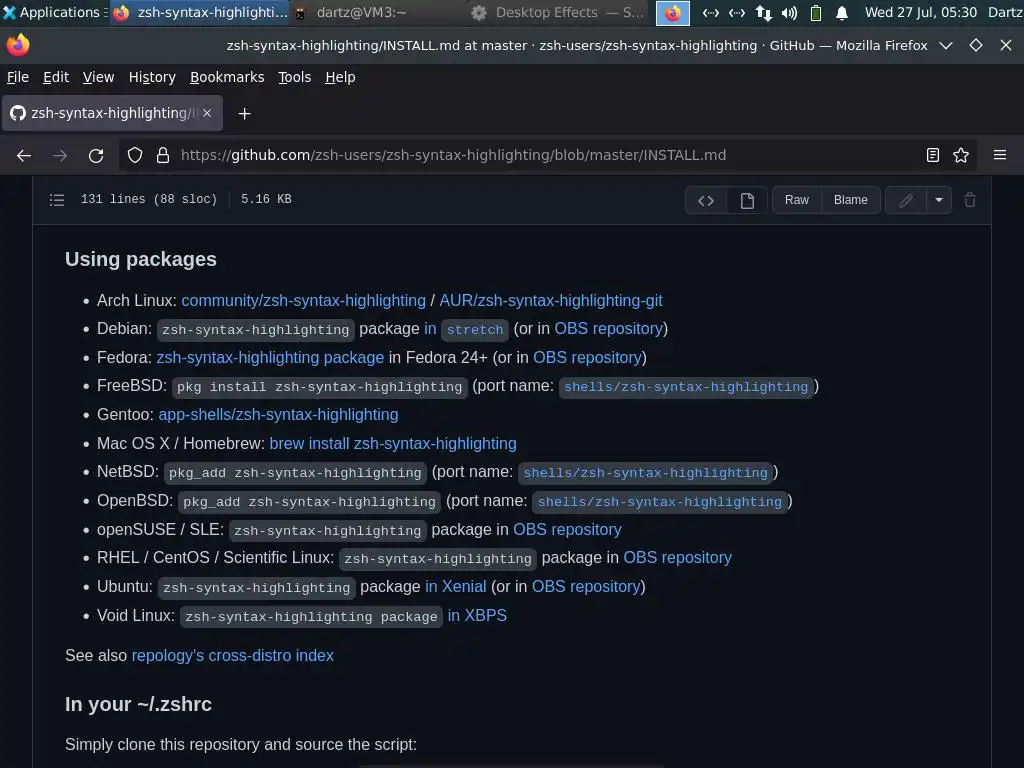Open Gentoo app-shells/zsh-syntax-highlighting link
Image resolution: width=1024 pixels, height=768 pixels.
pos(278,415)
